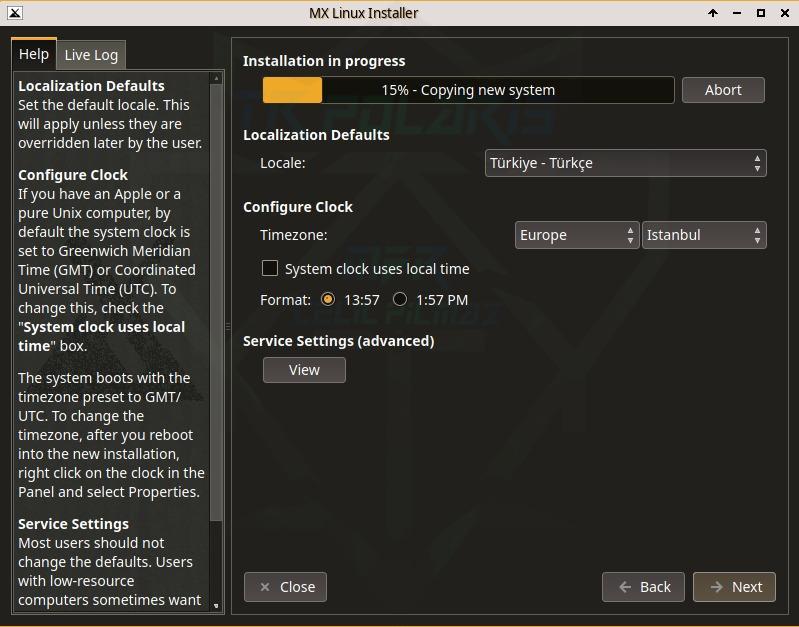Open the Live Log tab

[91, 55]
